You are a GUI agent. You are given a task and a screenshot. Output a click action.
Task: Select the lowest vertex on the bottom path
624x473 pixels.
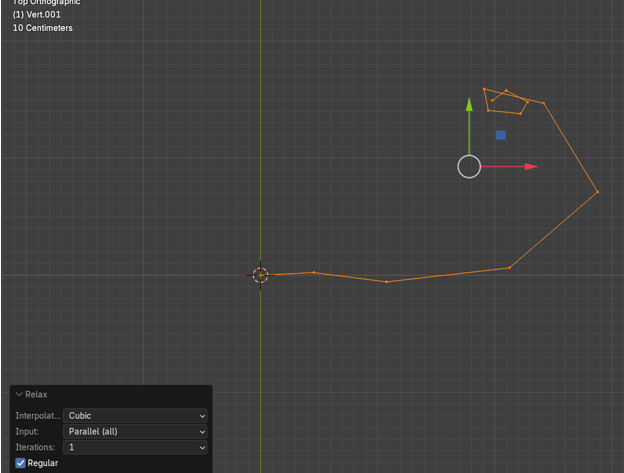387,282
